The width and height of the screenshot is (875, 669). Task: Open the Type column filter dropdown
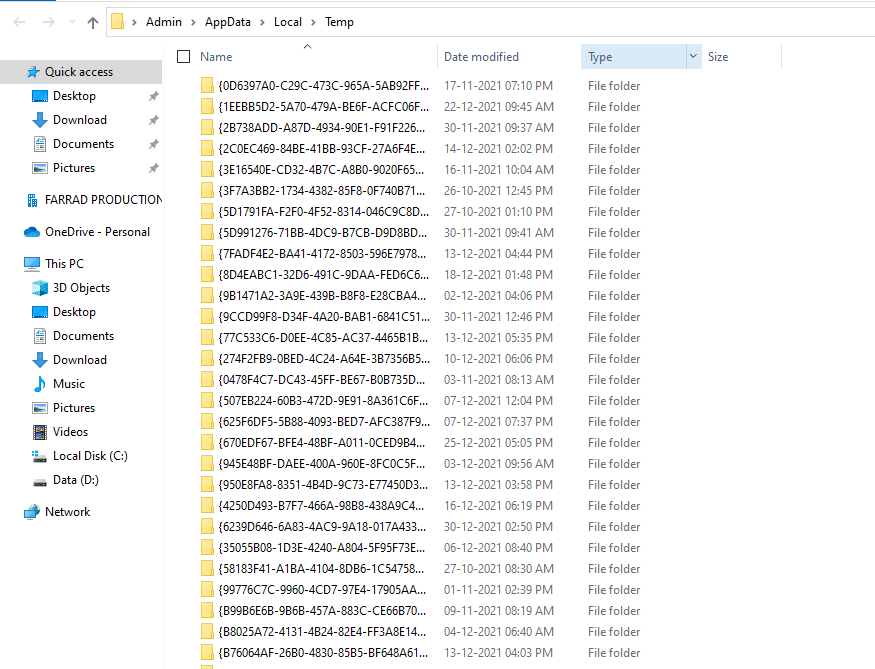tap(695, 57)
